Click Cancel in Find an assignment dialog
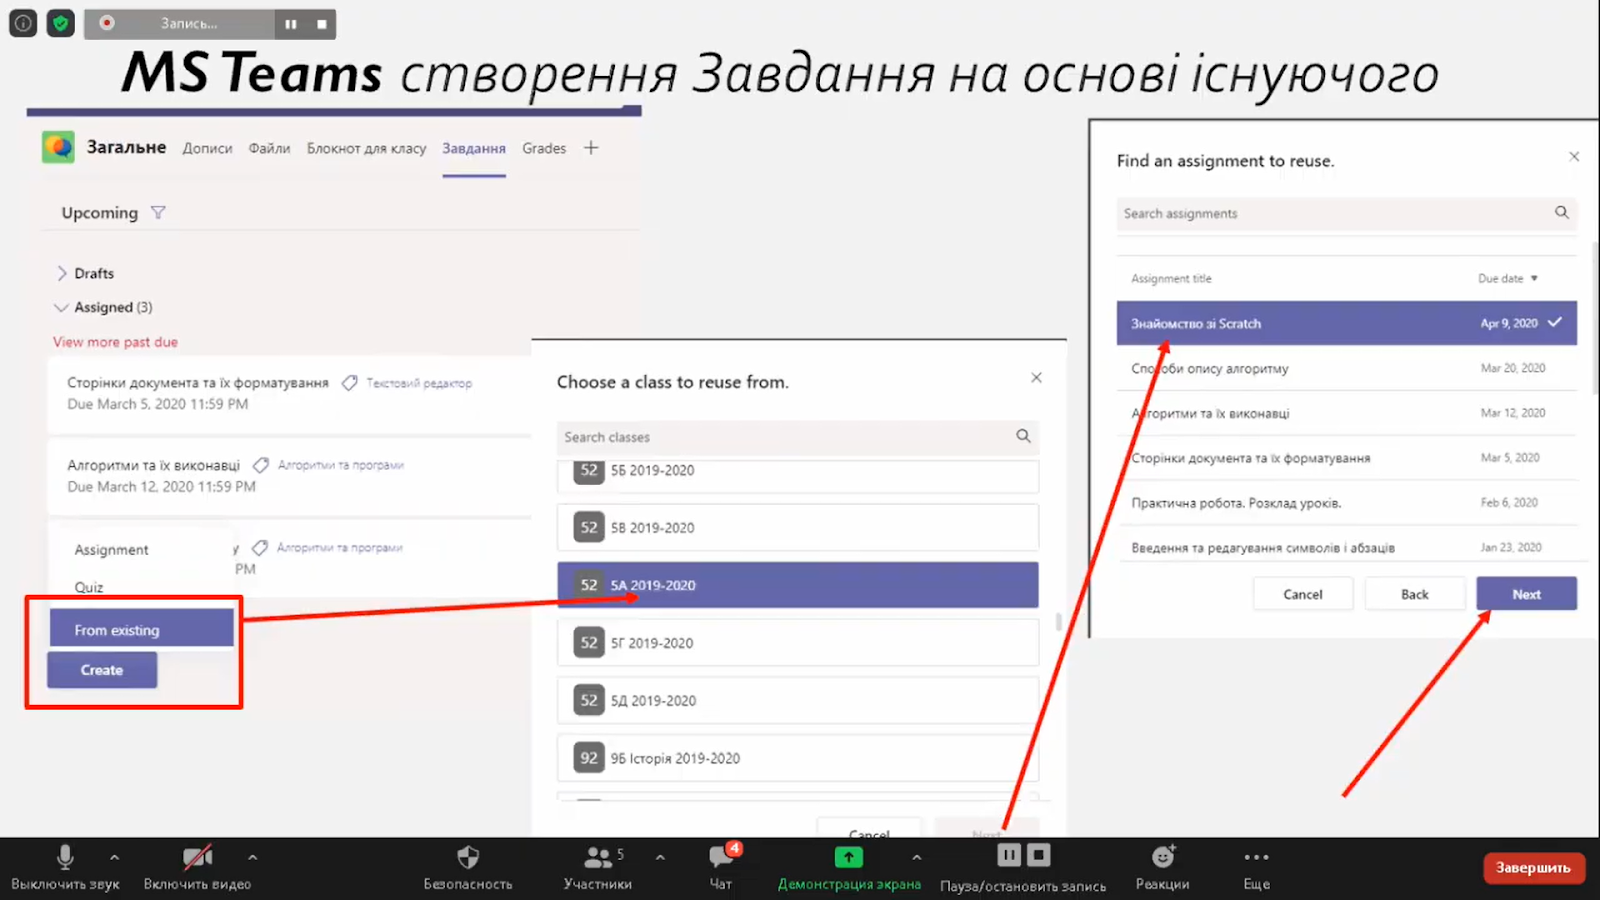 click(1303, 594)
